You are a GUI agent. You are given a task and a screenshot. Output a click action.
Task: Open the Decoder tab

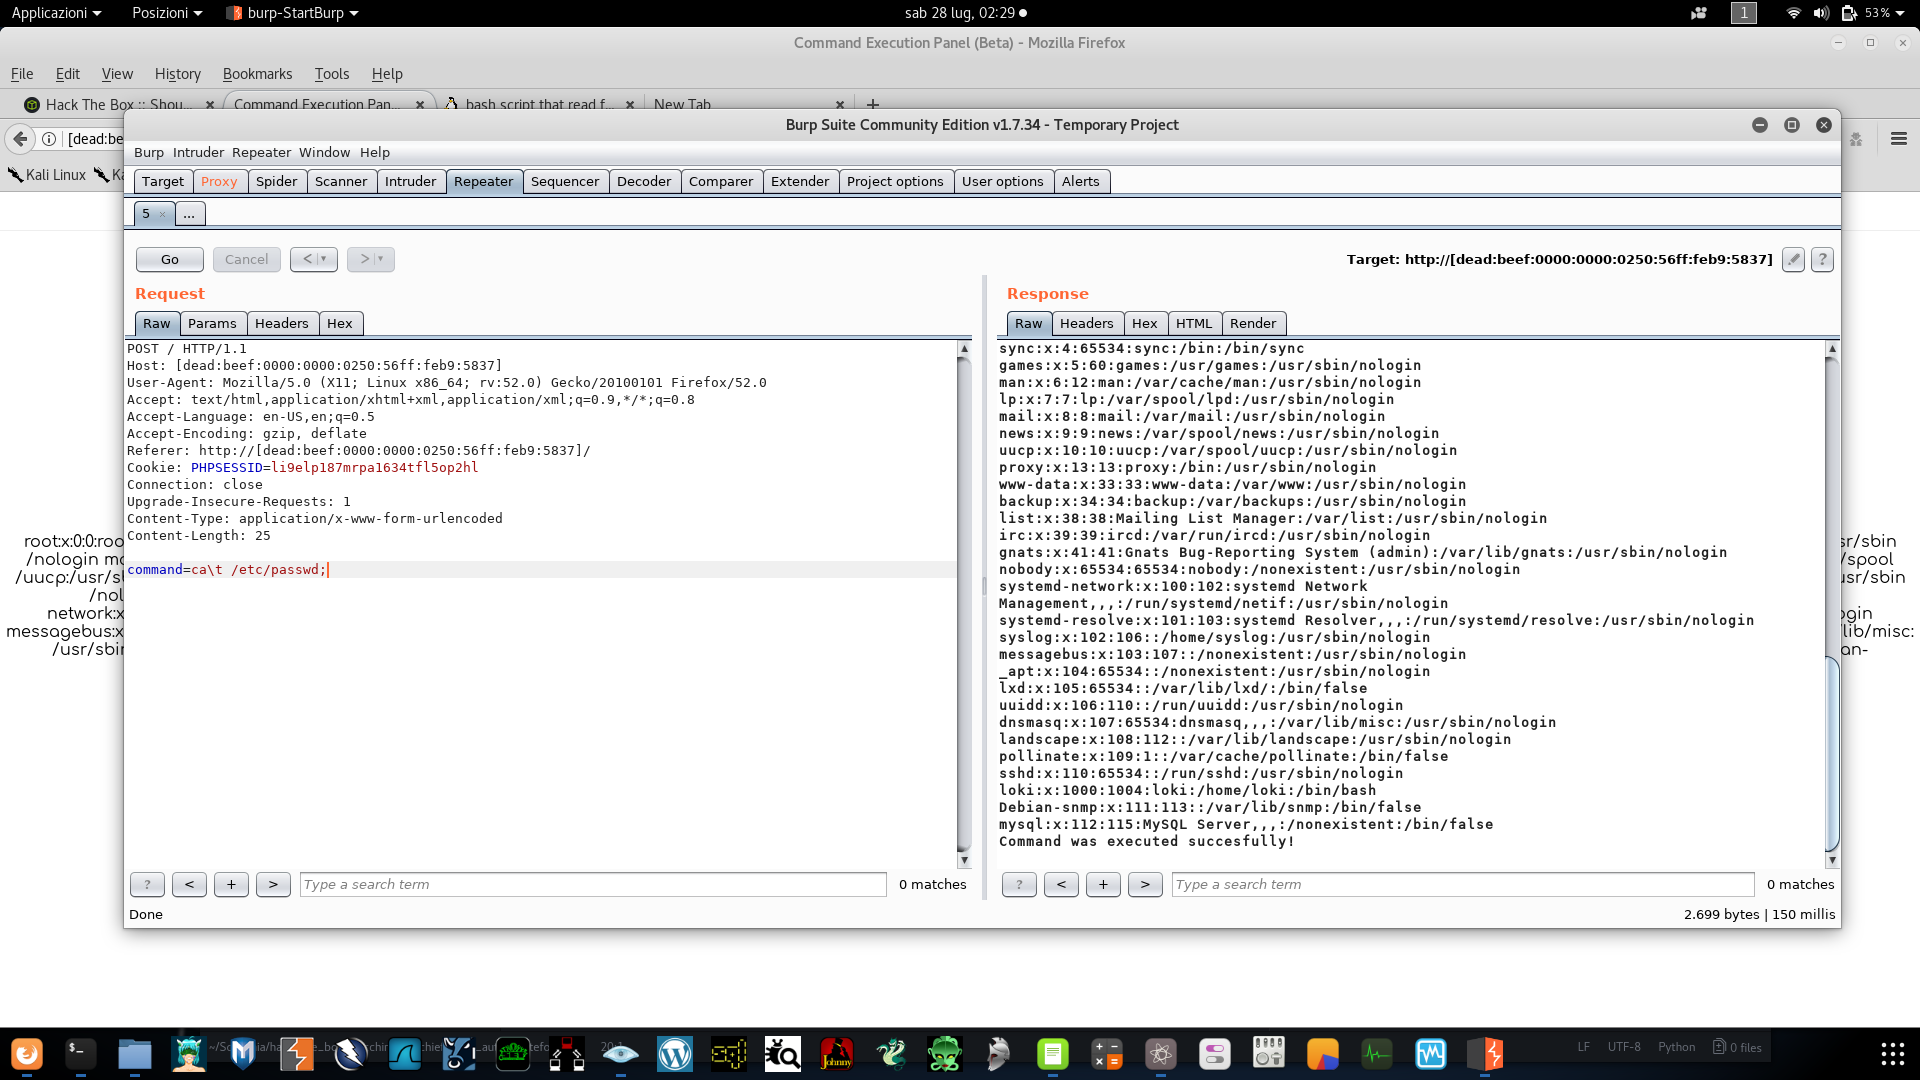point(644,181)
